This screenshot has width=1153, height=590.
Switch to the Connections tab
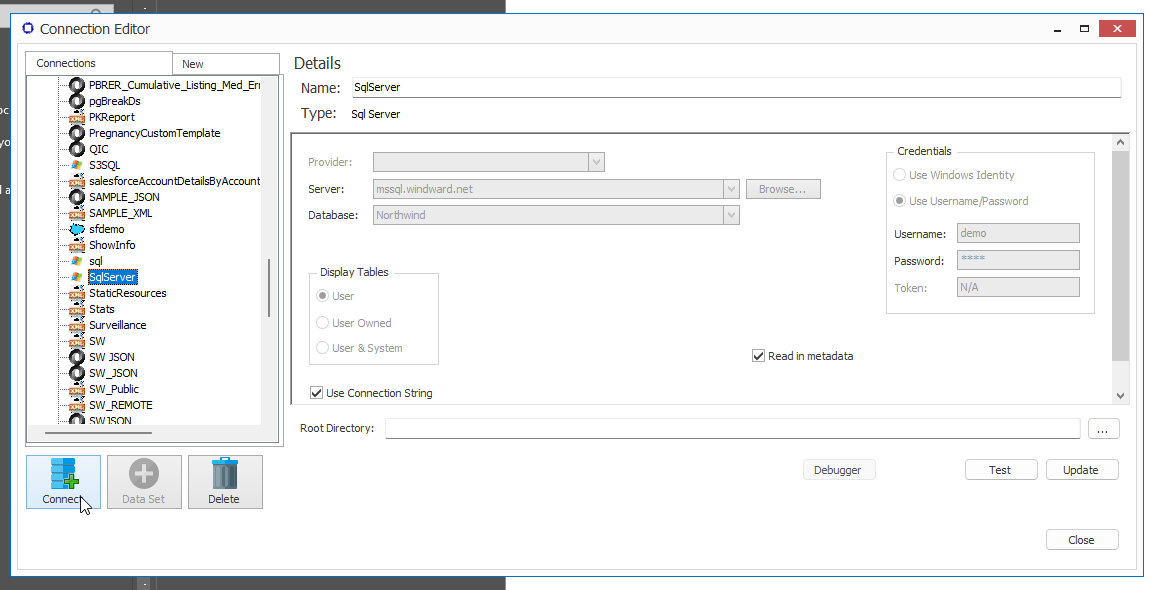click(99, 63)
